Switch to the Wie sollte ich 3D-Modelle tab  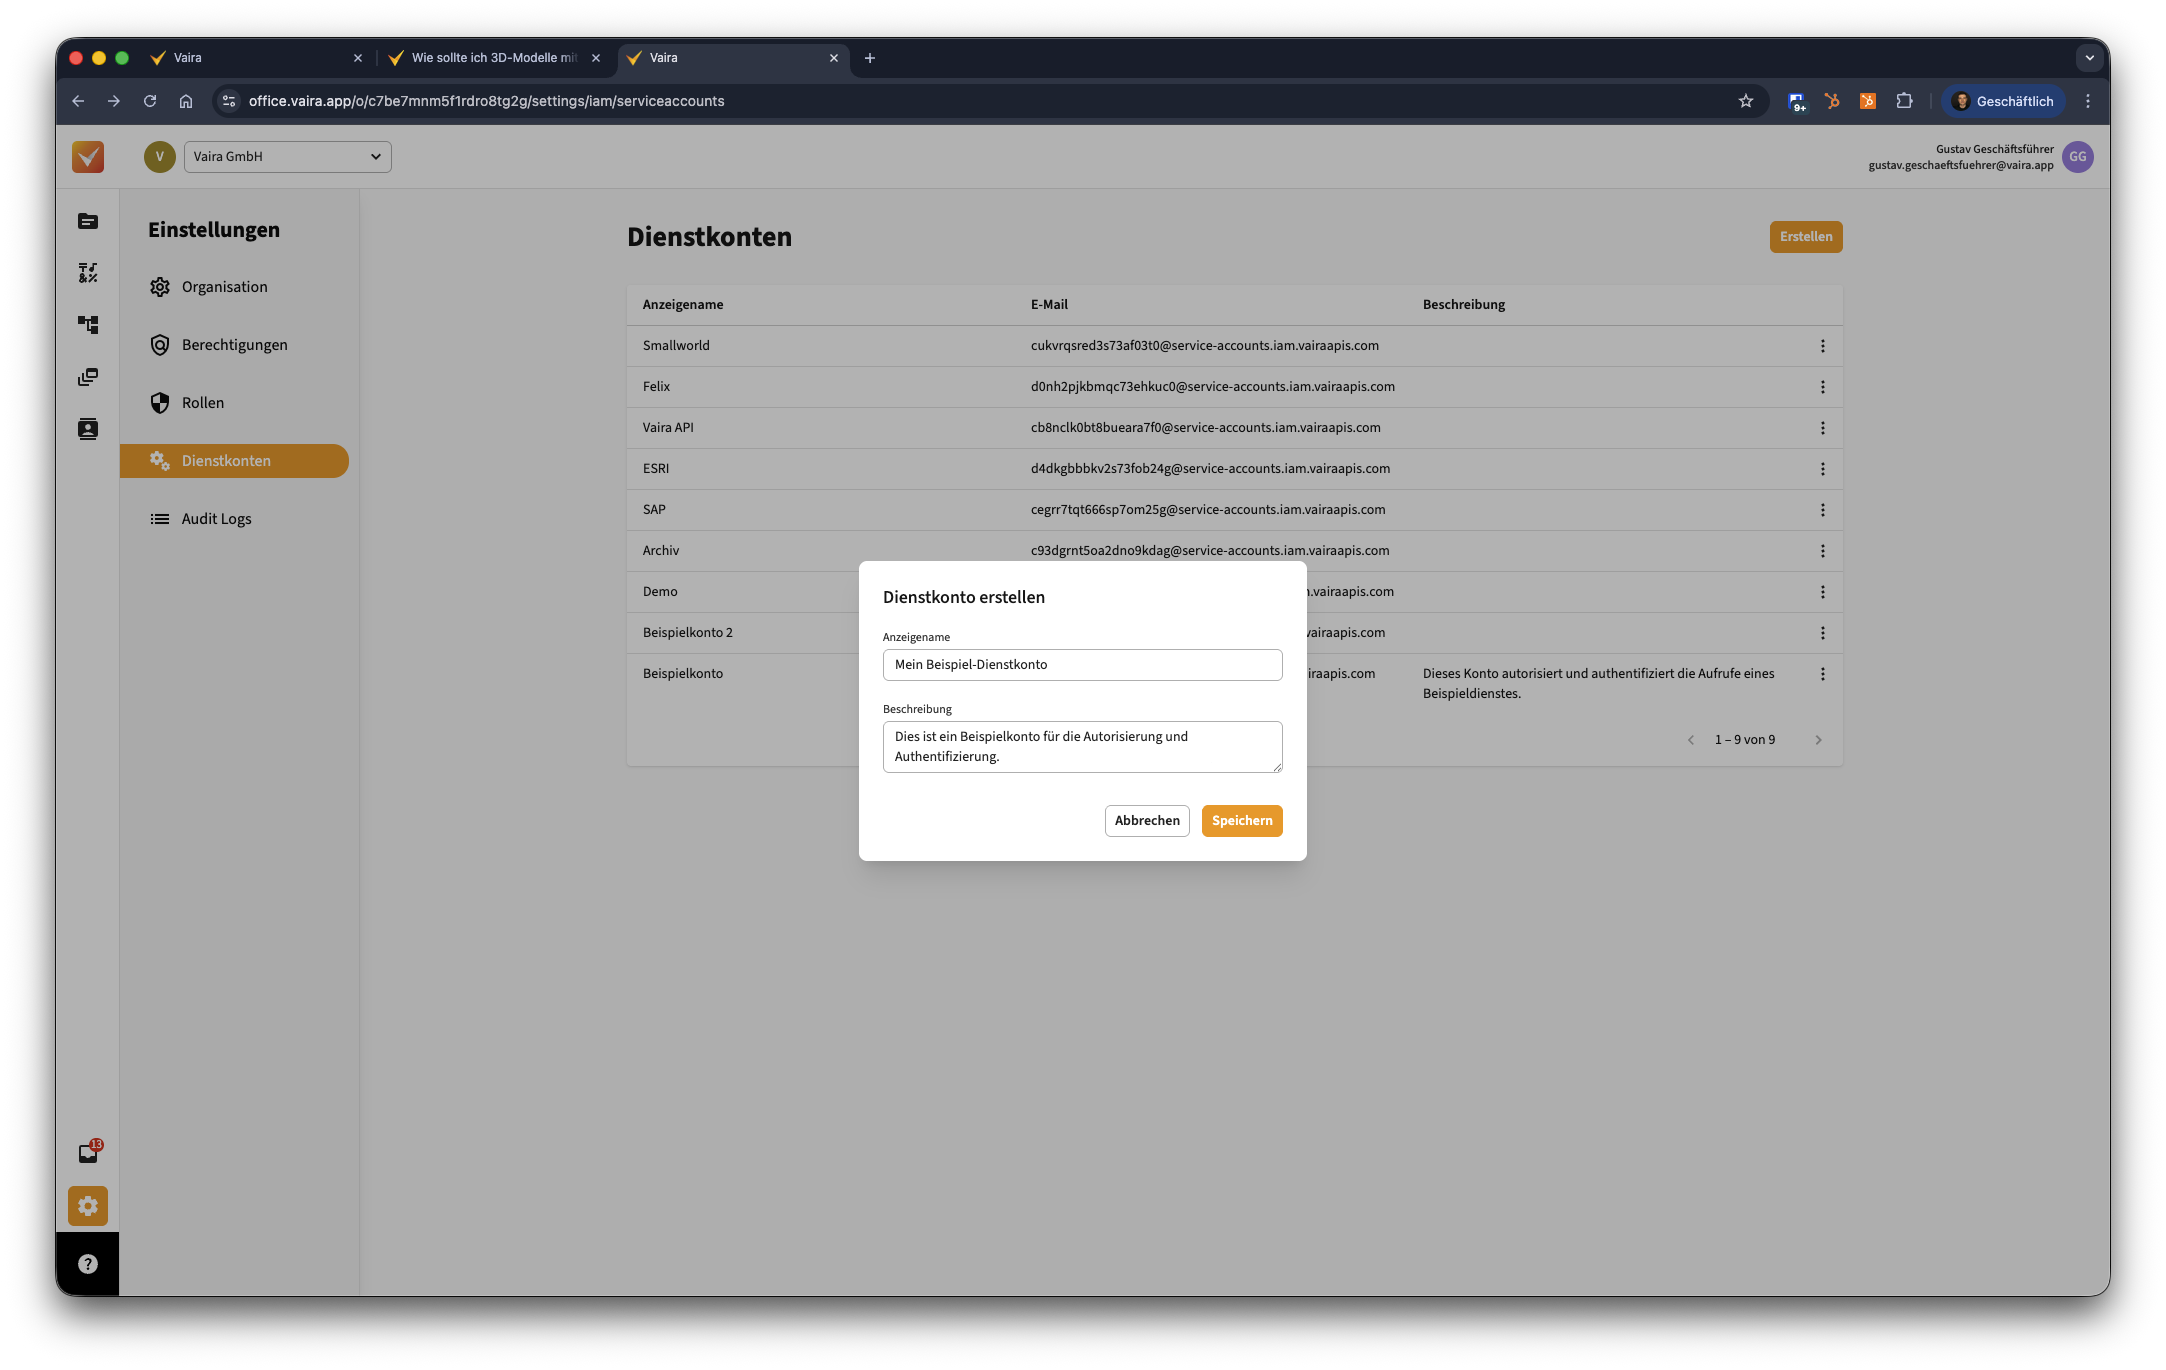click(494, 58)
